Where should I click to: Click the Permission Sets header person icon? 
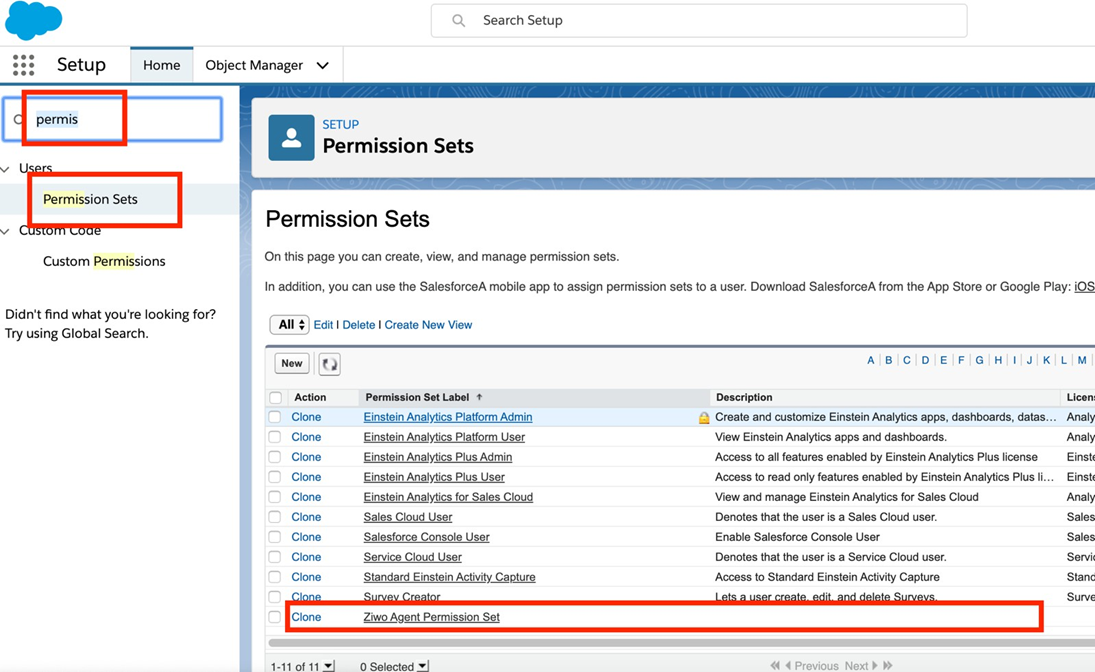coord(291,138)
